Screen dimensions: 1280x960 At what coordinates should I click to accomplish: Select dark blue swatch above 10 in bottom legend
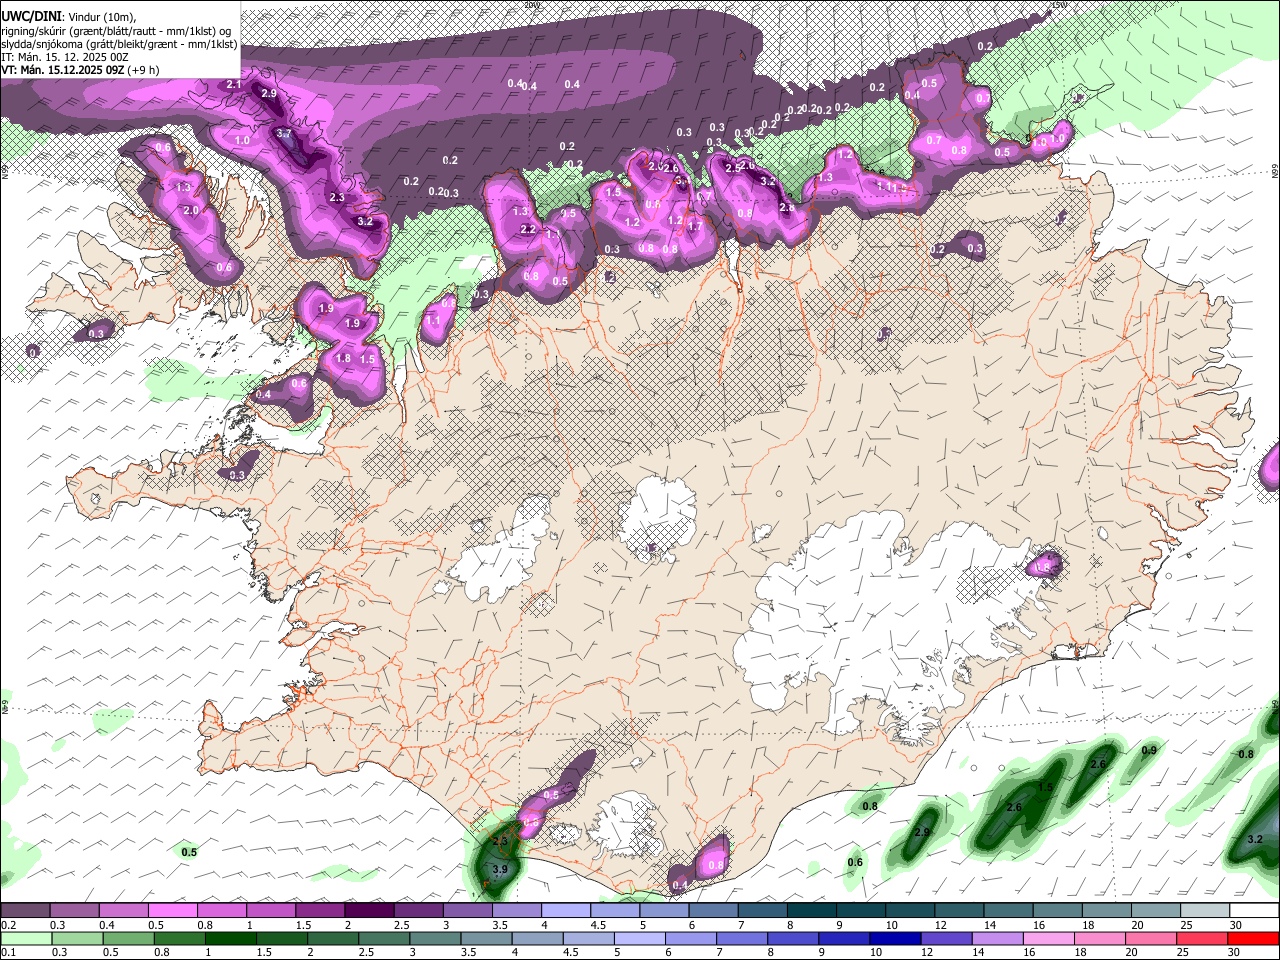click(895, 939)
